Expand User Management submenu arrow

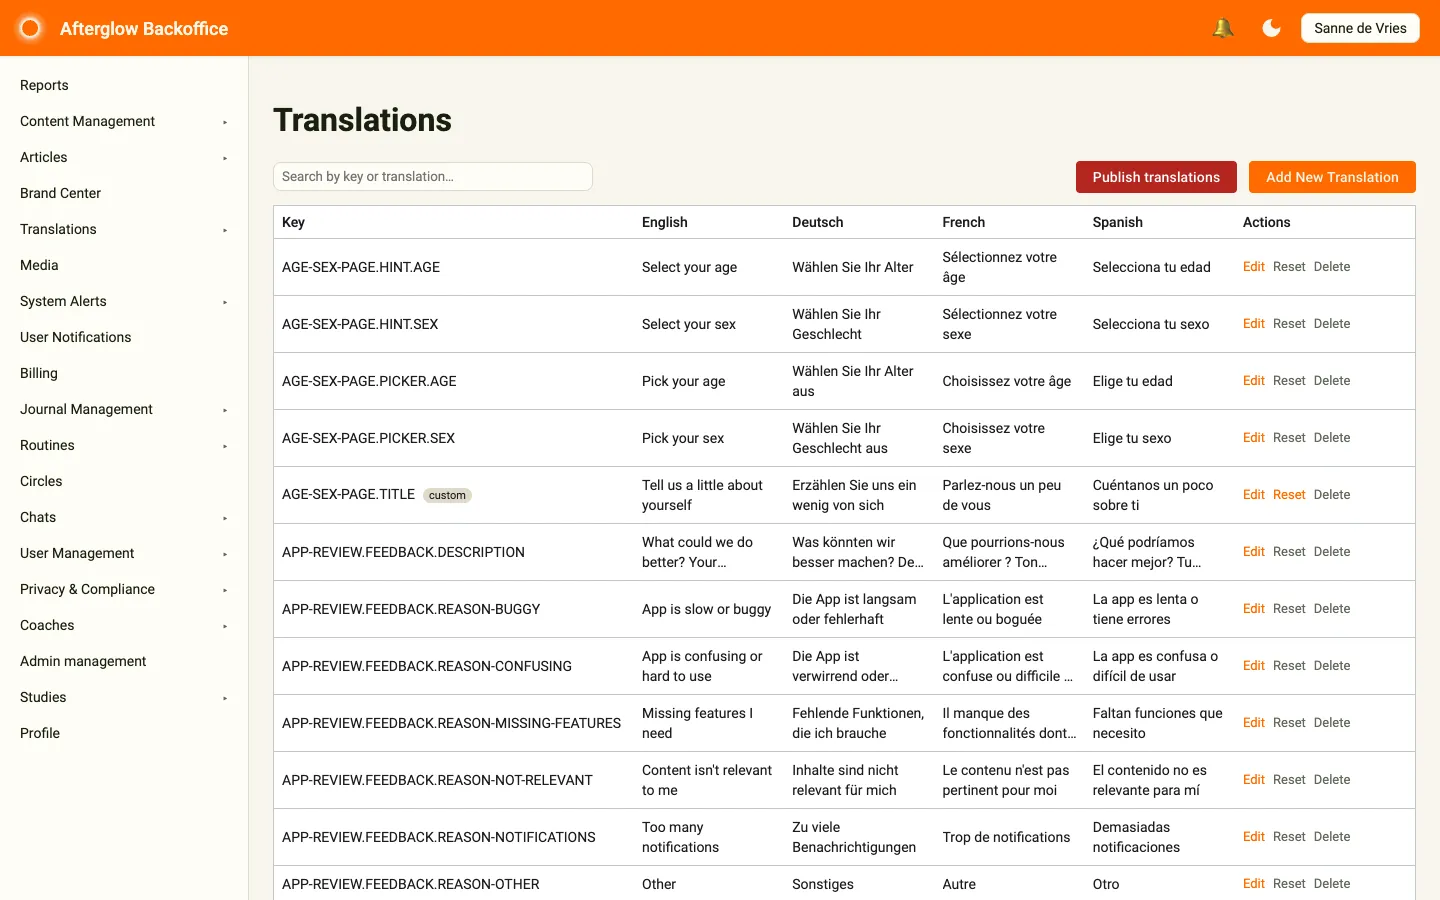click(x=225, y=554)
